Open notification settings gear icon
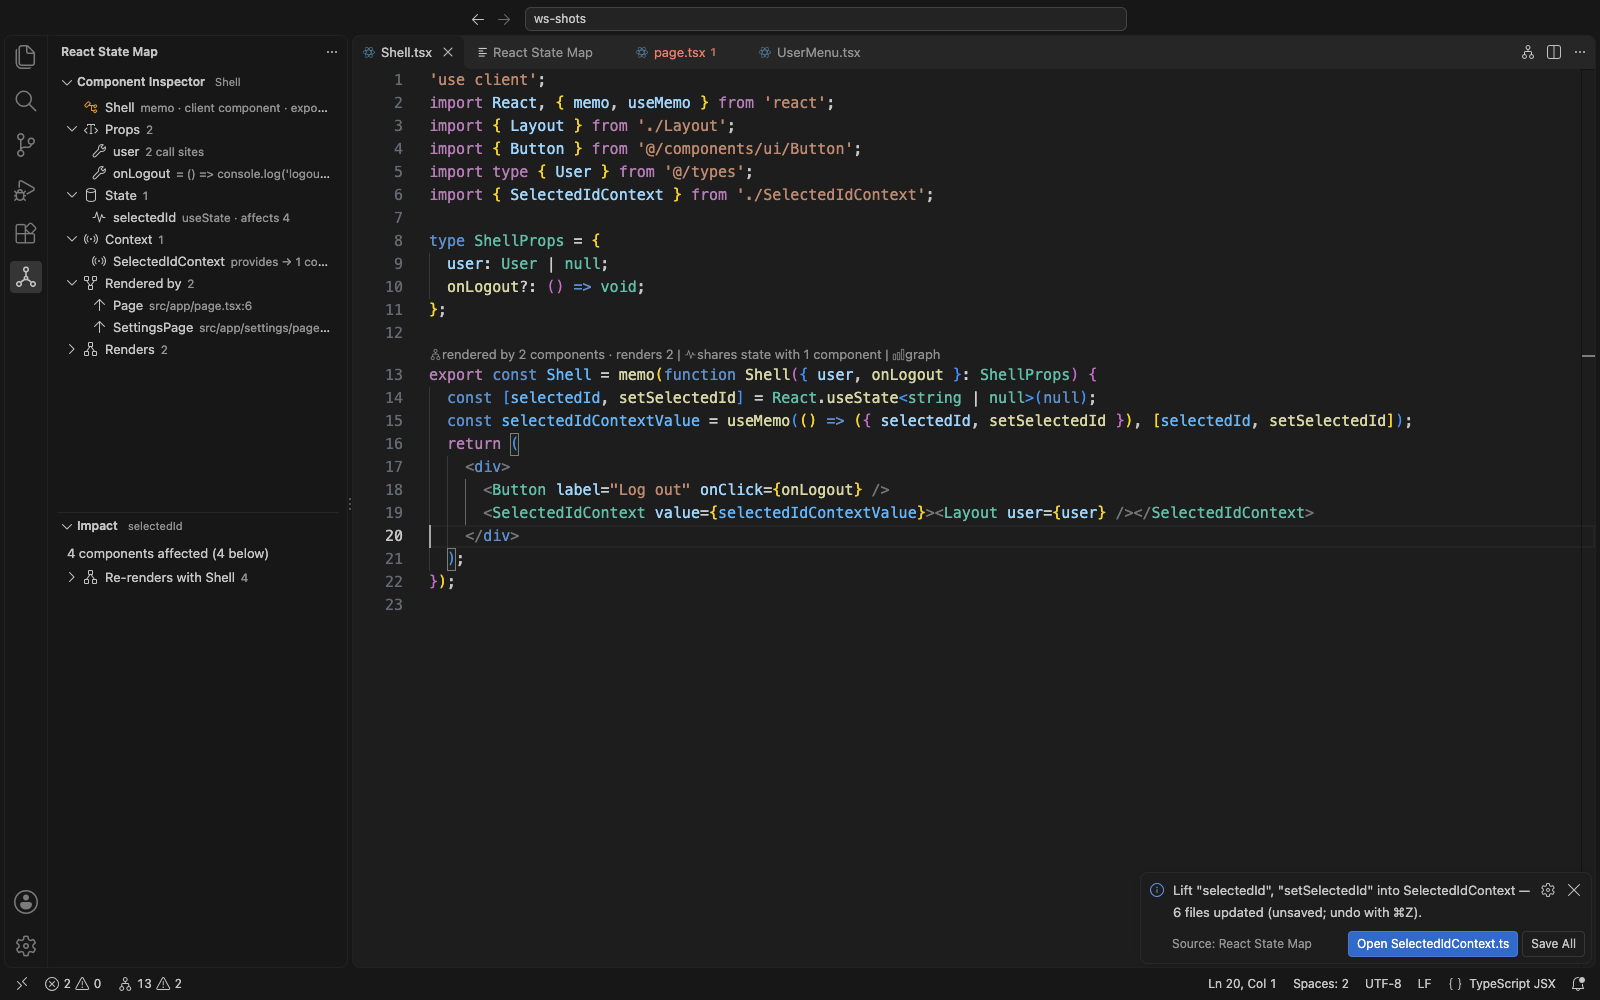The height and width of the screenshot is (1000, 1600). [1548, 890]
